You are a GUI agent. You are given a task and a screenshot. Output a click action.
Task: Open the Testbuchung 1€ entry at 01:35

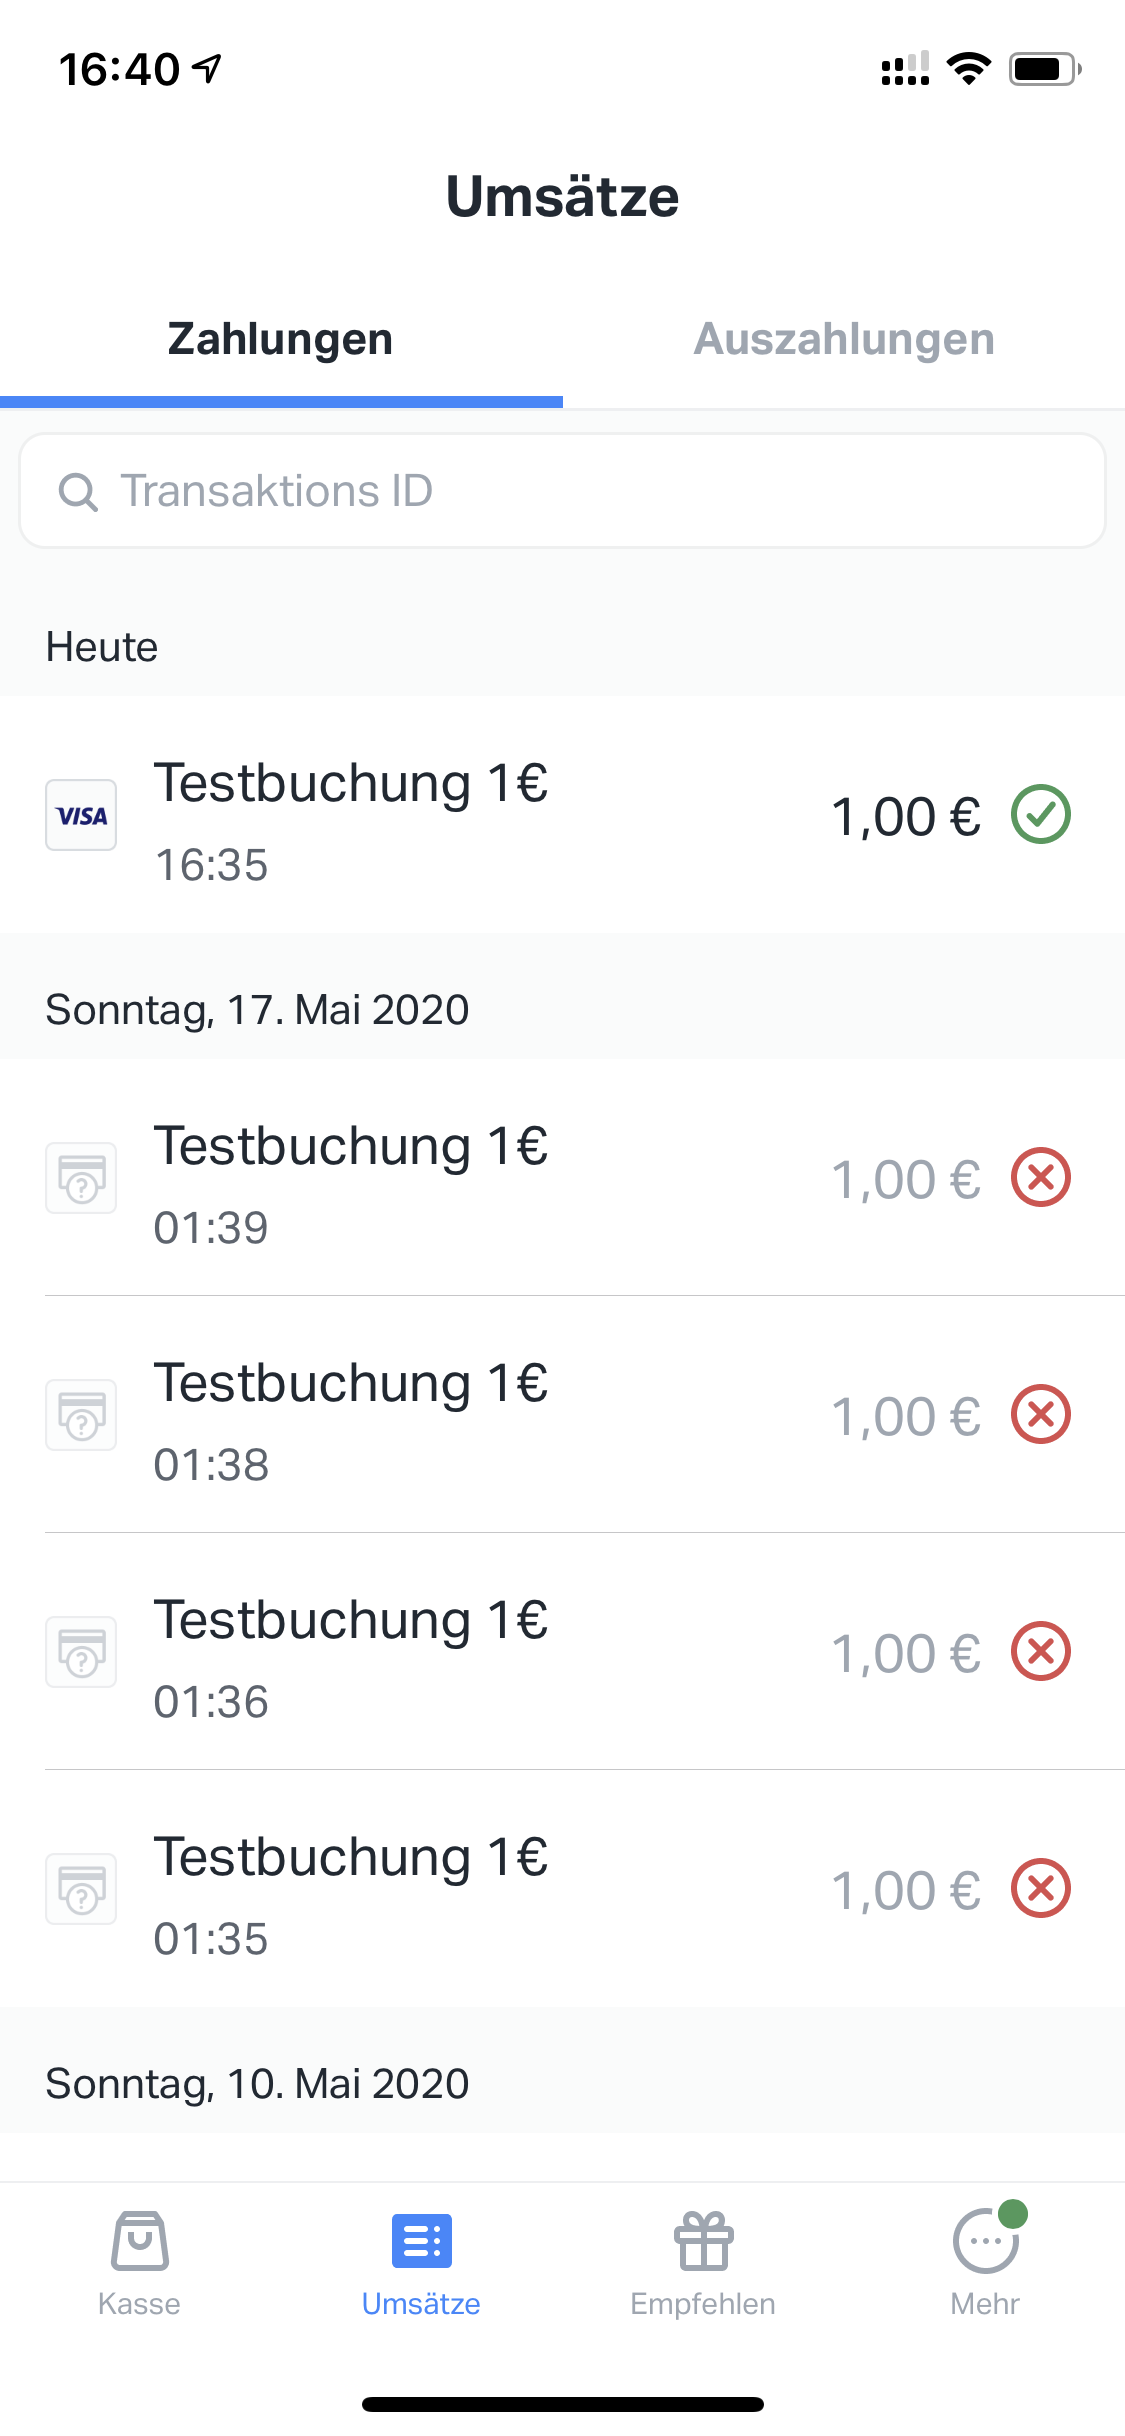pyautogui.click(x=562, y=1888)
